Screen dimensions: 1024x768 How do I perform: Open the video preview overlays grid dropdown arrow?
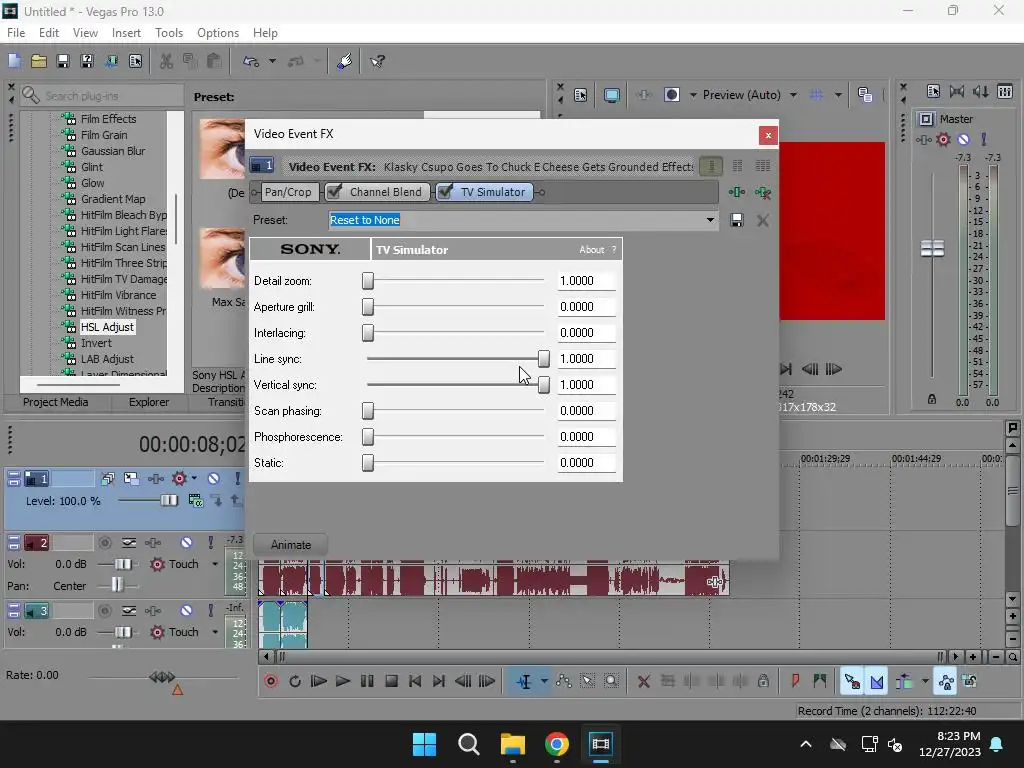(838, 95)
